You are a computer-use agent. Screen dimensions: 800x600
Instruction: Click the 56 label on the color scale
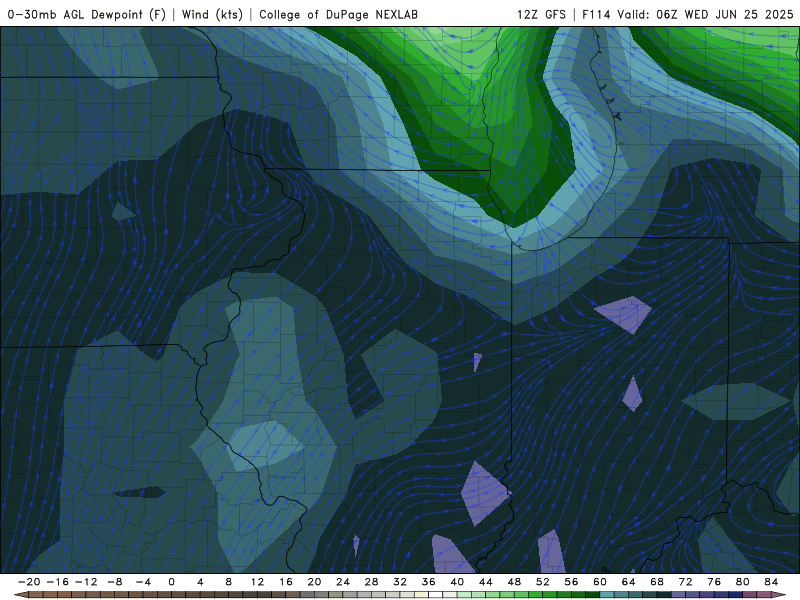coord(571,582)
